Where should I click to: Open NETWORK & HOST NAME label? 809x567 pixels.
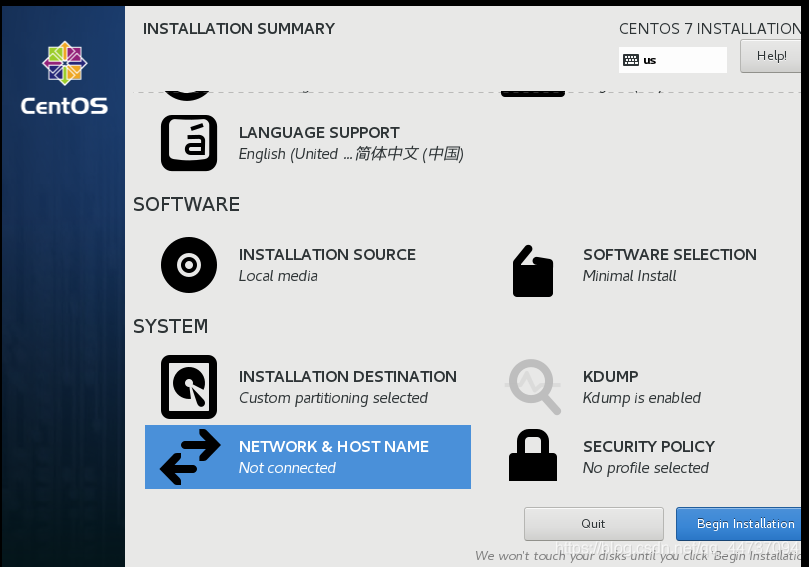point(334,446)
